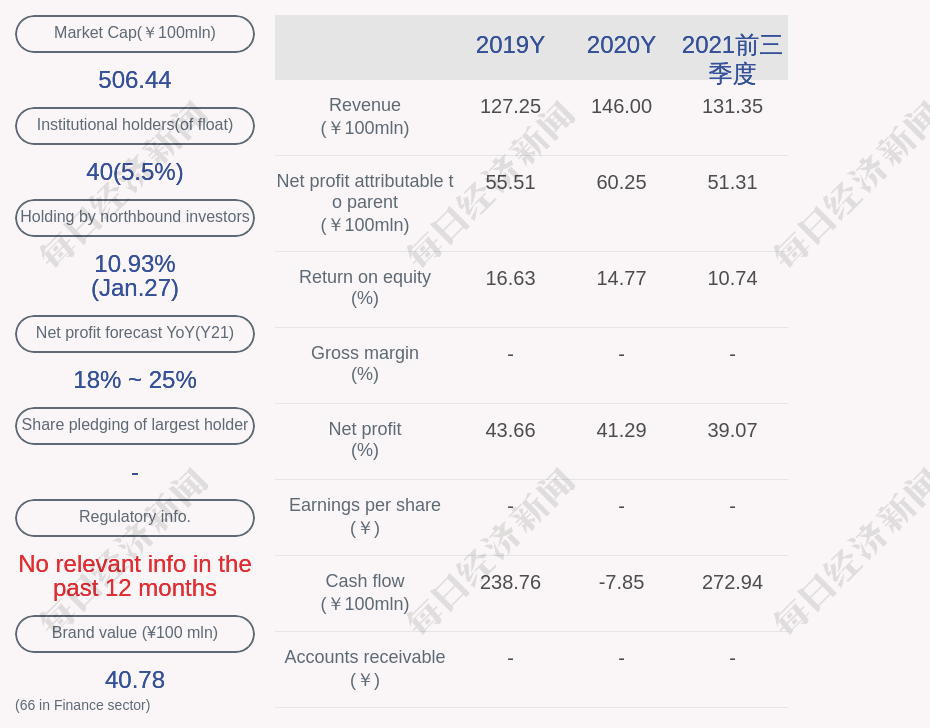Click the brand value figure 40.78
The image size is (930, 728).
click(135, 680)
